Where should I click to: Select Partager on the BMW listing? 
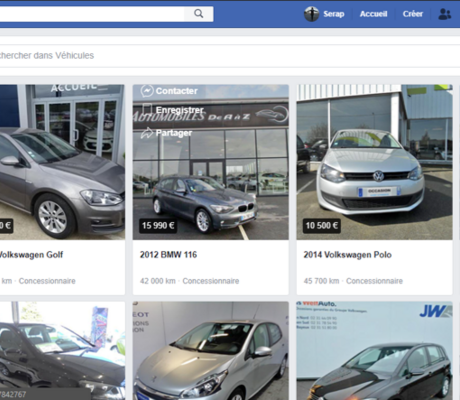[174, 133]
